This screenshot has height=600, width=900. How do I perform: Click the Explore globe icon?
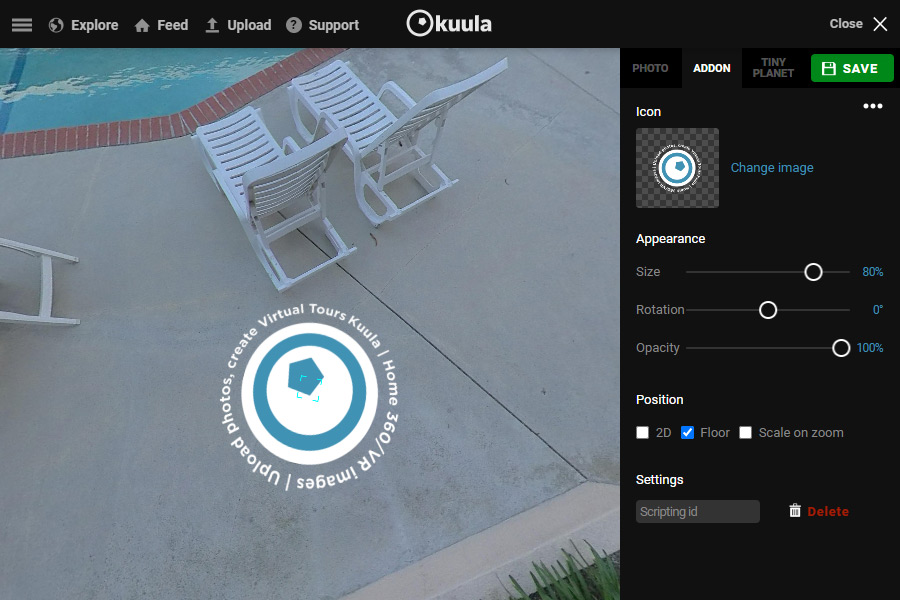[56, 25]
